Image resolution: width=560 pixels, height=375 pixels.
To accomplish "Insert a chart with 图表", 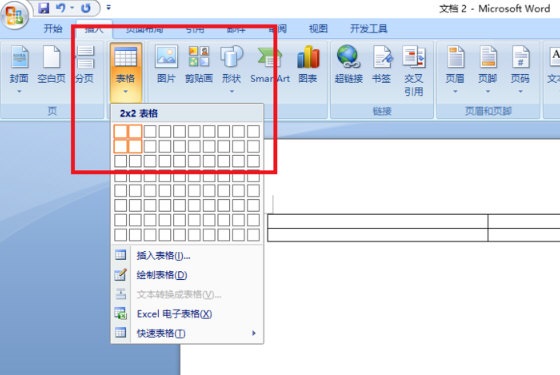I will tap(308, 65).
